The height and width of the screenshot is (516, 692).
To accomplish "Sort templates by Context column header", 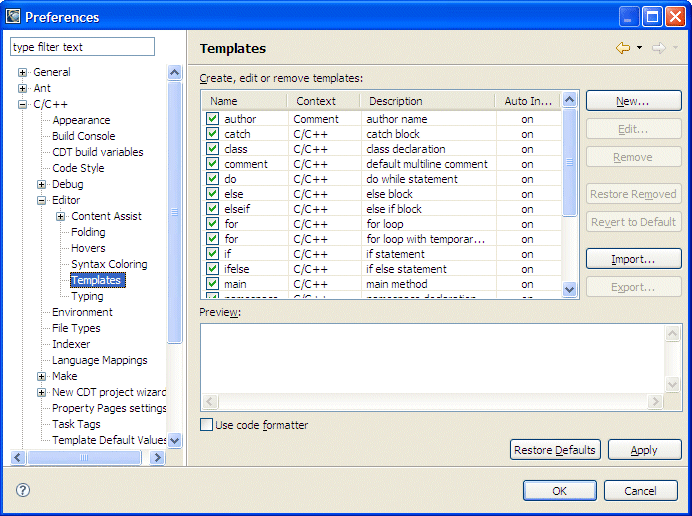I will (316, 101).
